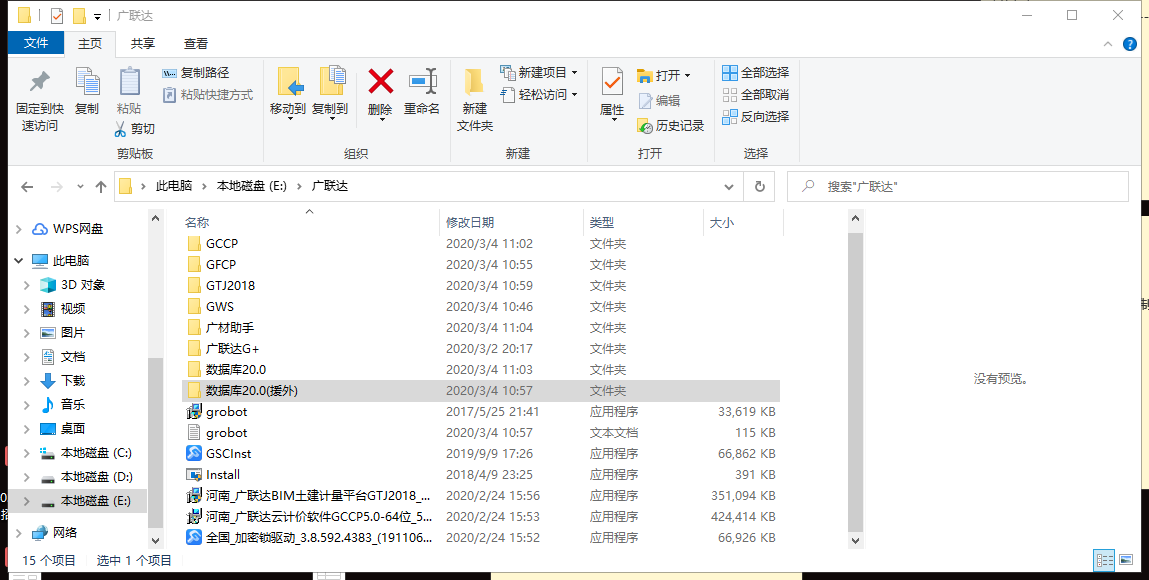Click the Copy (复制) ribbon icon
1149x580 pixels.
86,83
